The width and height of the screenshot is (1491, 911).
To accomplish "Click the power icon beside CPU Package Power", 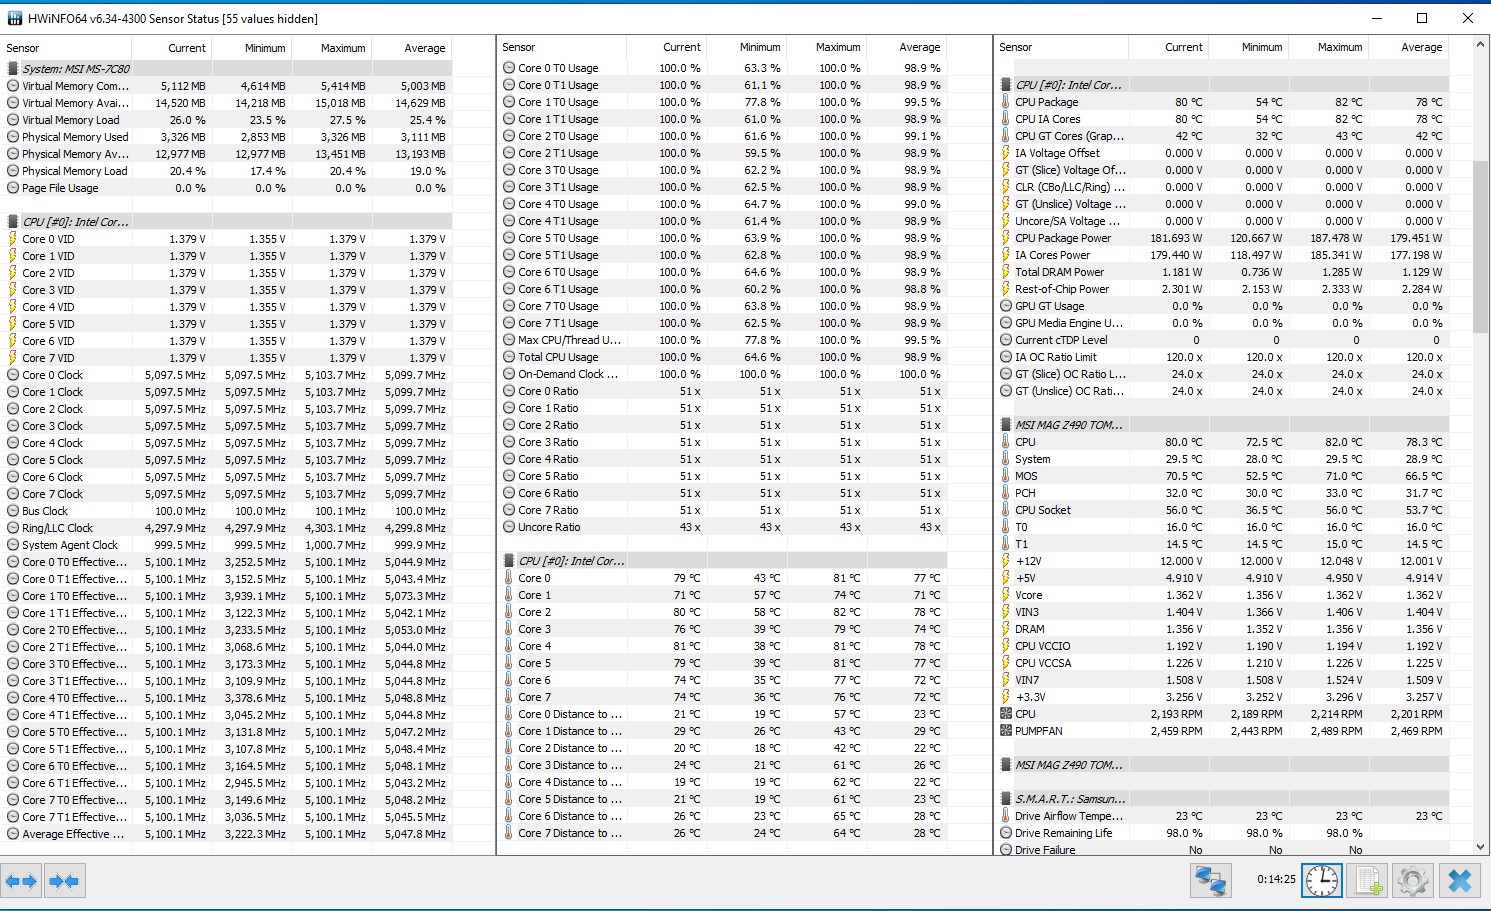I will pos(1006,238).
